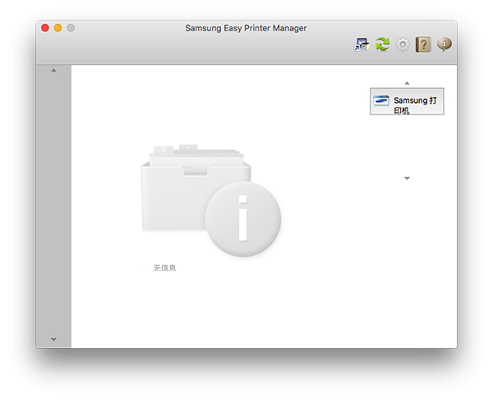
Task: Click the green refresh arrows icon
Action: [382, 44]
